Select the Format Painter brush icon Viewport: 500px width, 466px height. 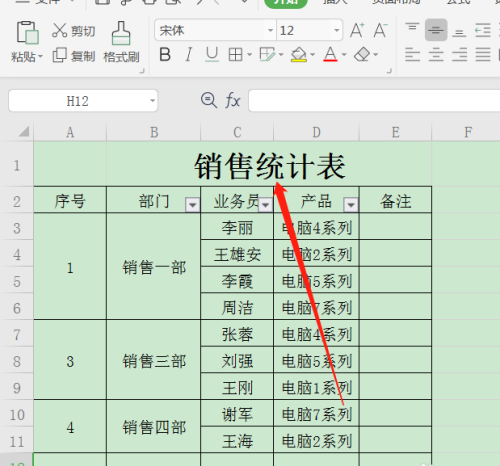[x=121, y=33]
